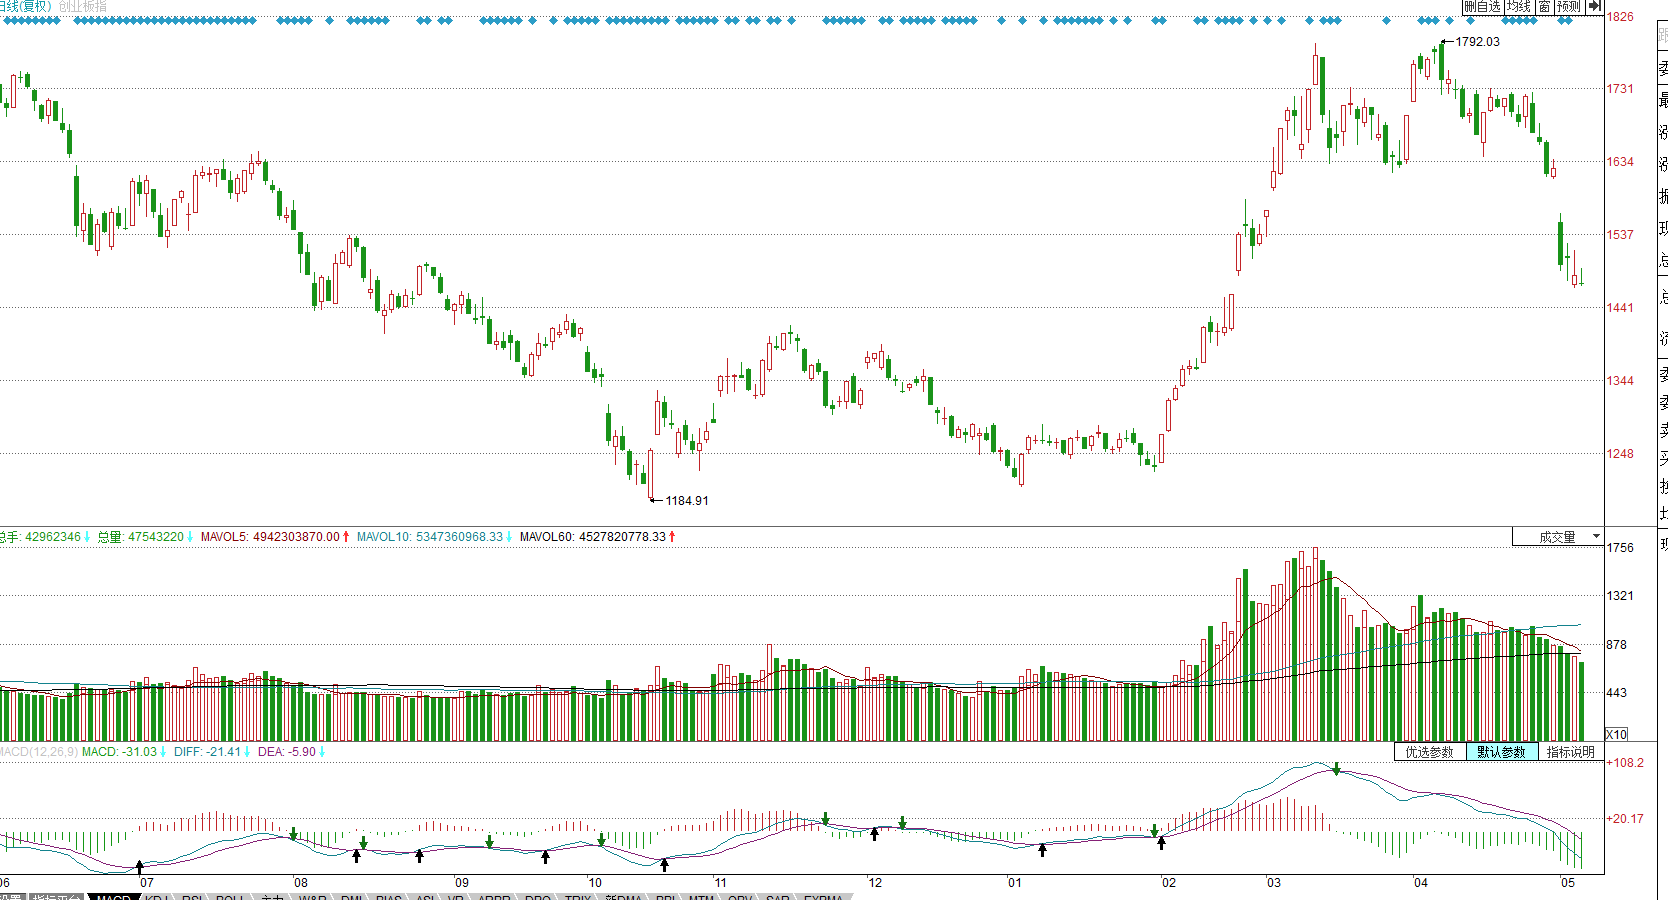Switch to the OBV indicator tab
This screenshot has width=1668, height=900.
[x=740, y=897]
